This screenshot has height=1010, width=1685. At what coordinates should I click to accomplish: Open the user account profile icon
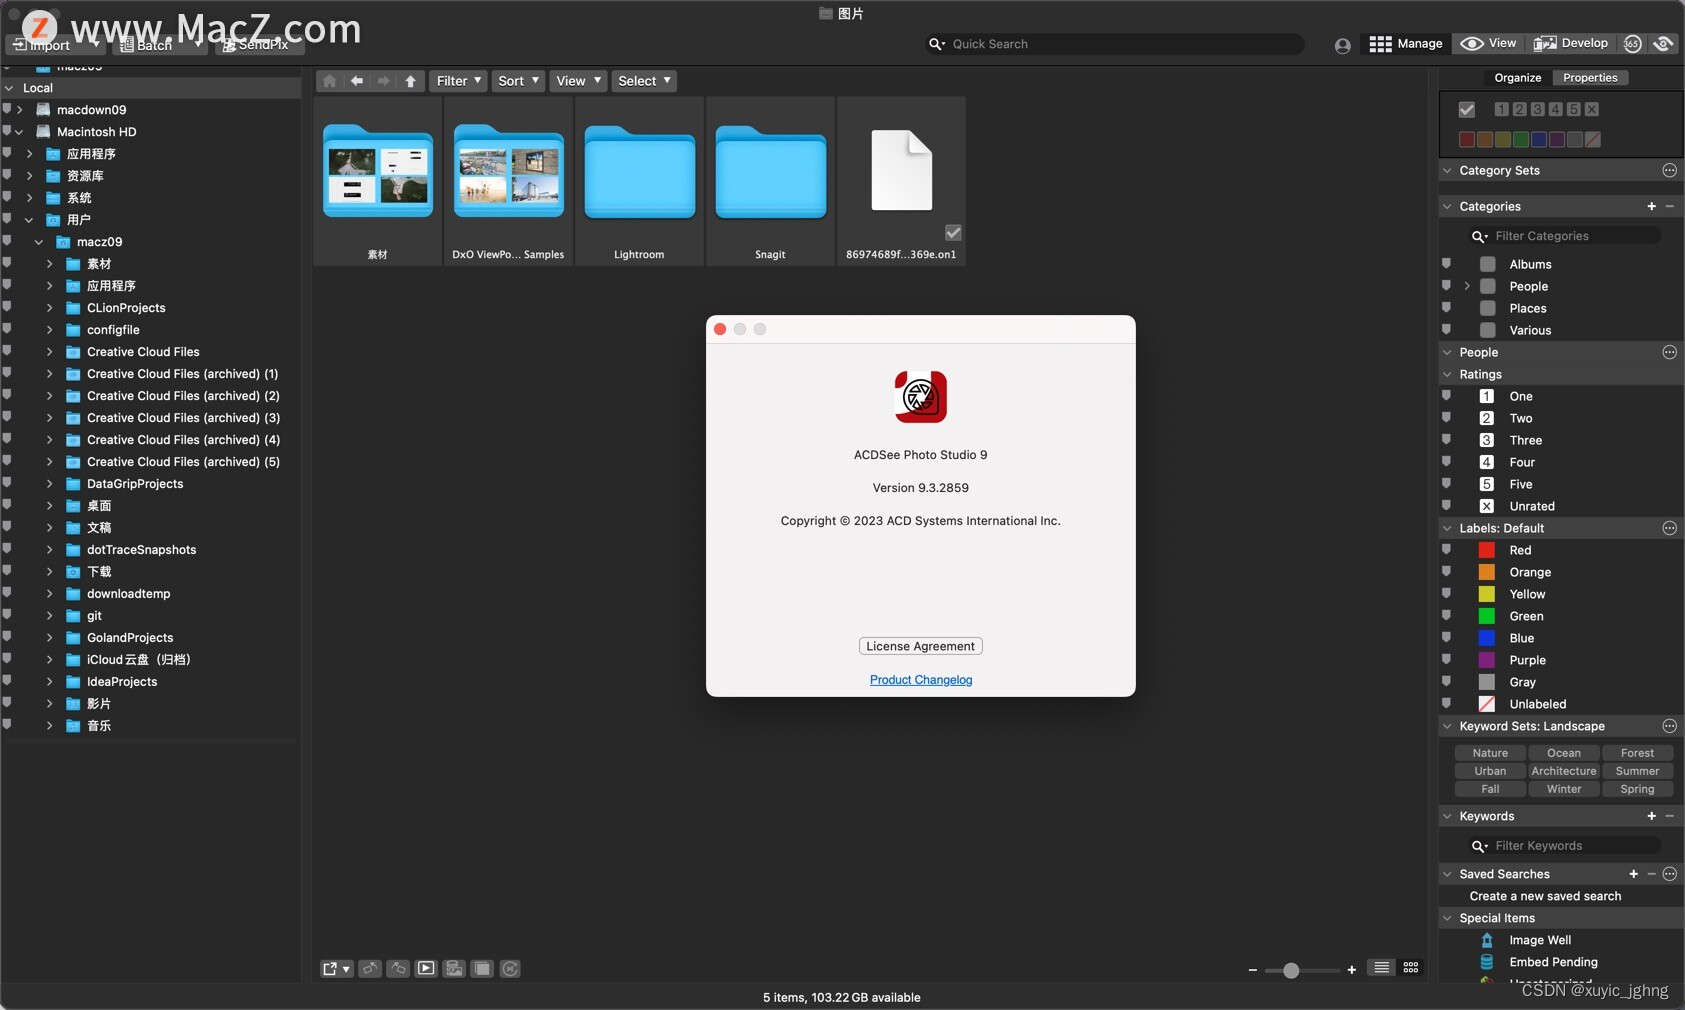click(1342, 45)
